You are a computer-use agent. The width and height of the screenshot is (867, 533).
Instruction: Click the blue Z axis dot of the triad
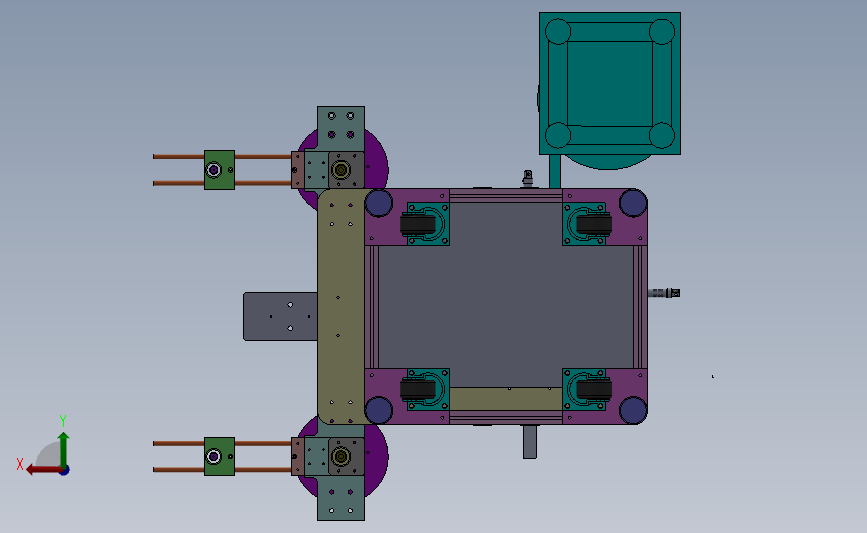click(65, 471)
